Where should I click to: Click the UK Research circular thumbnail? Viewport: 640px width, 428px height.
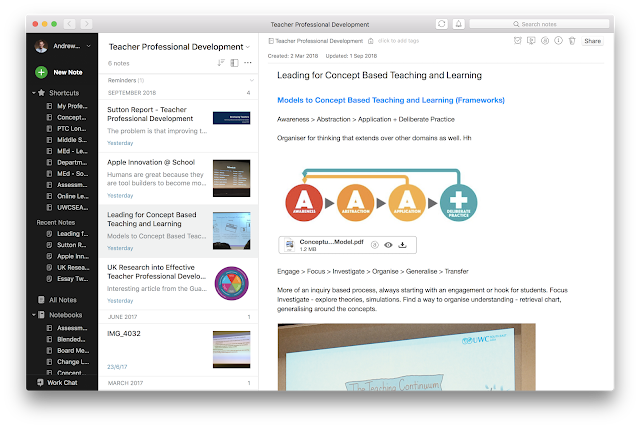231,283
